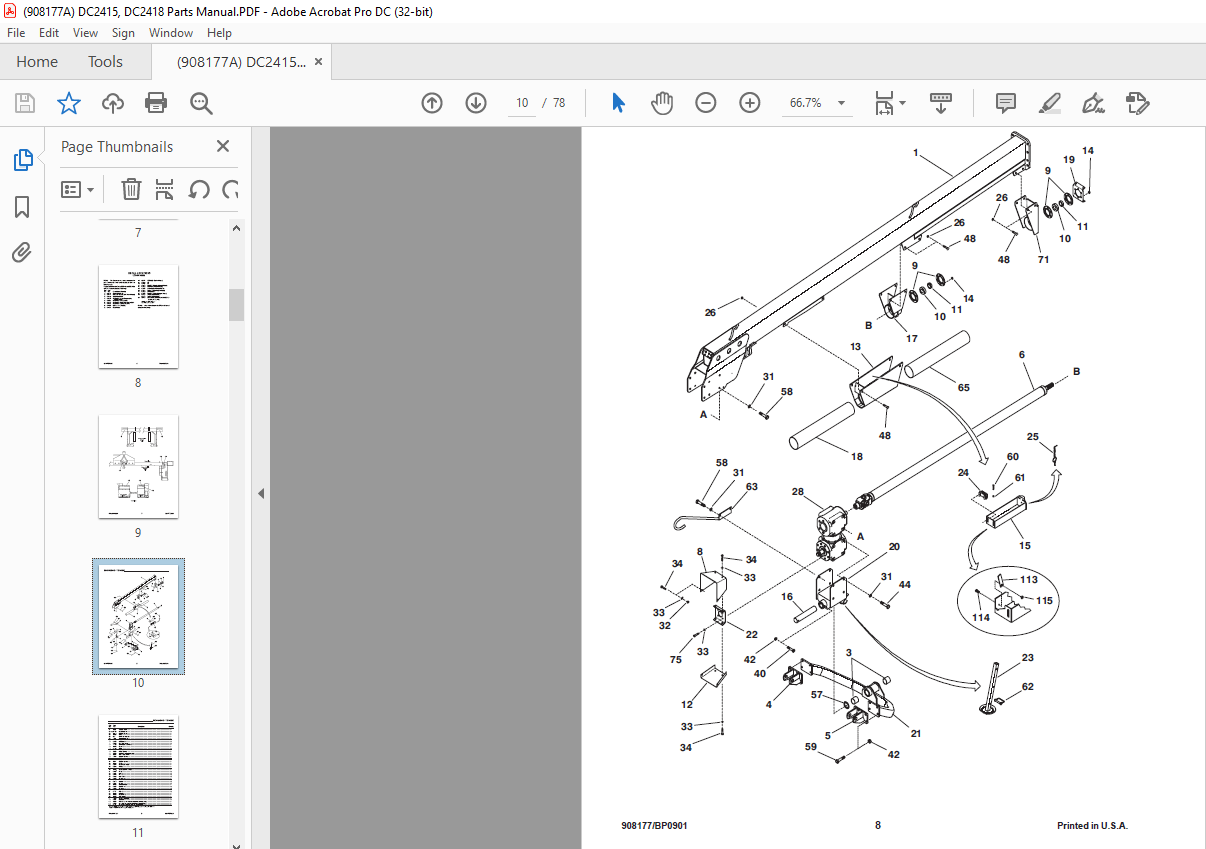This screenshot has height=849, width=1206.
Task: Zoom in with the plus button
Action: click(750, 103)
